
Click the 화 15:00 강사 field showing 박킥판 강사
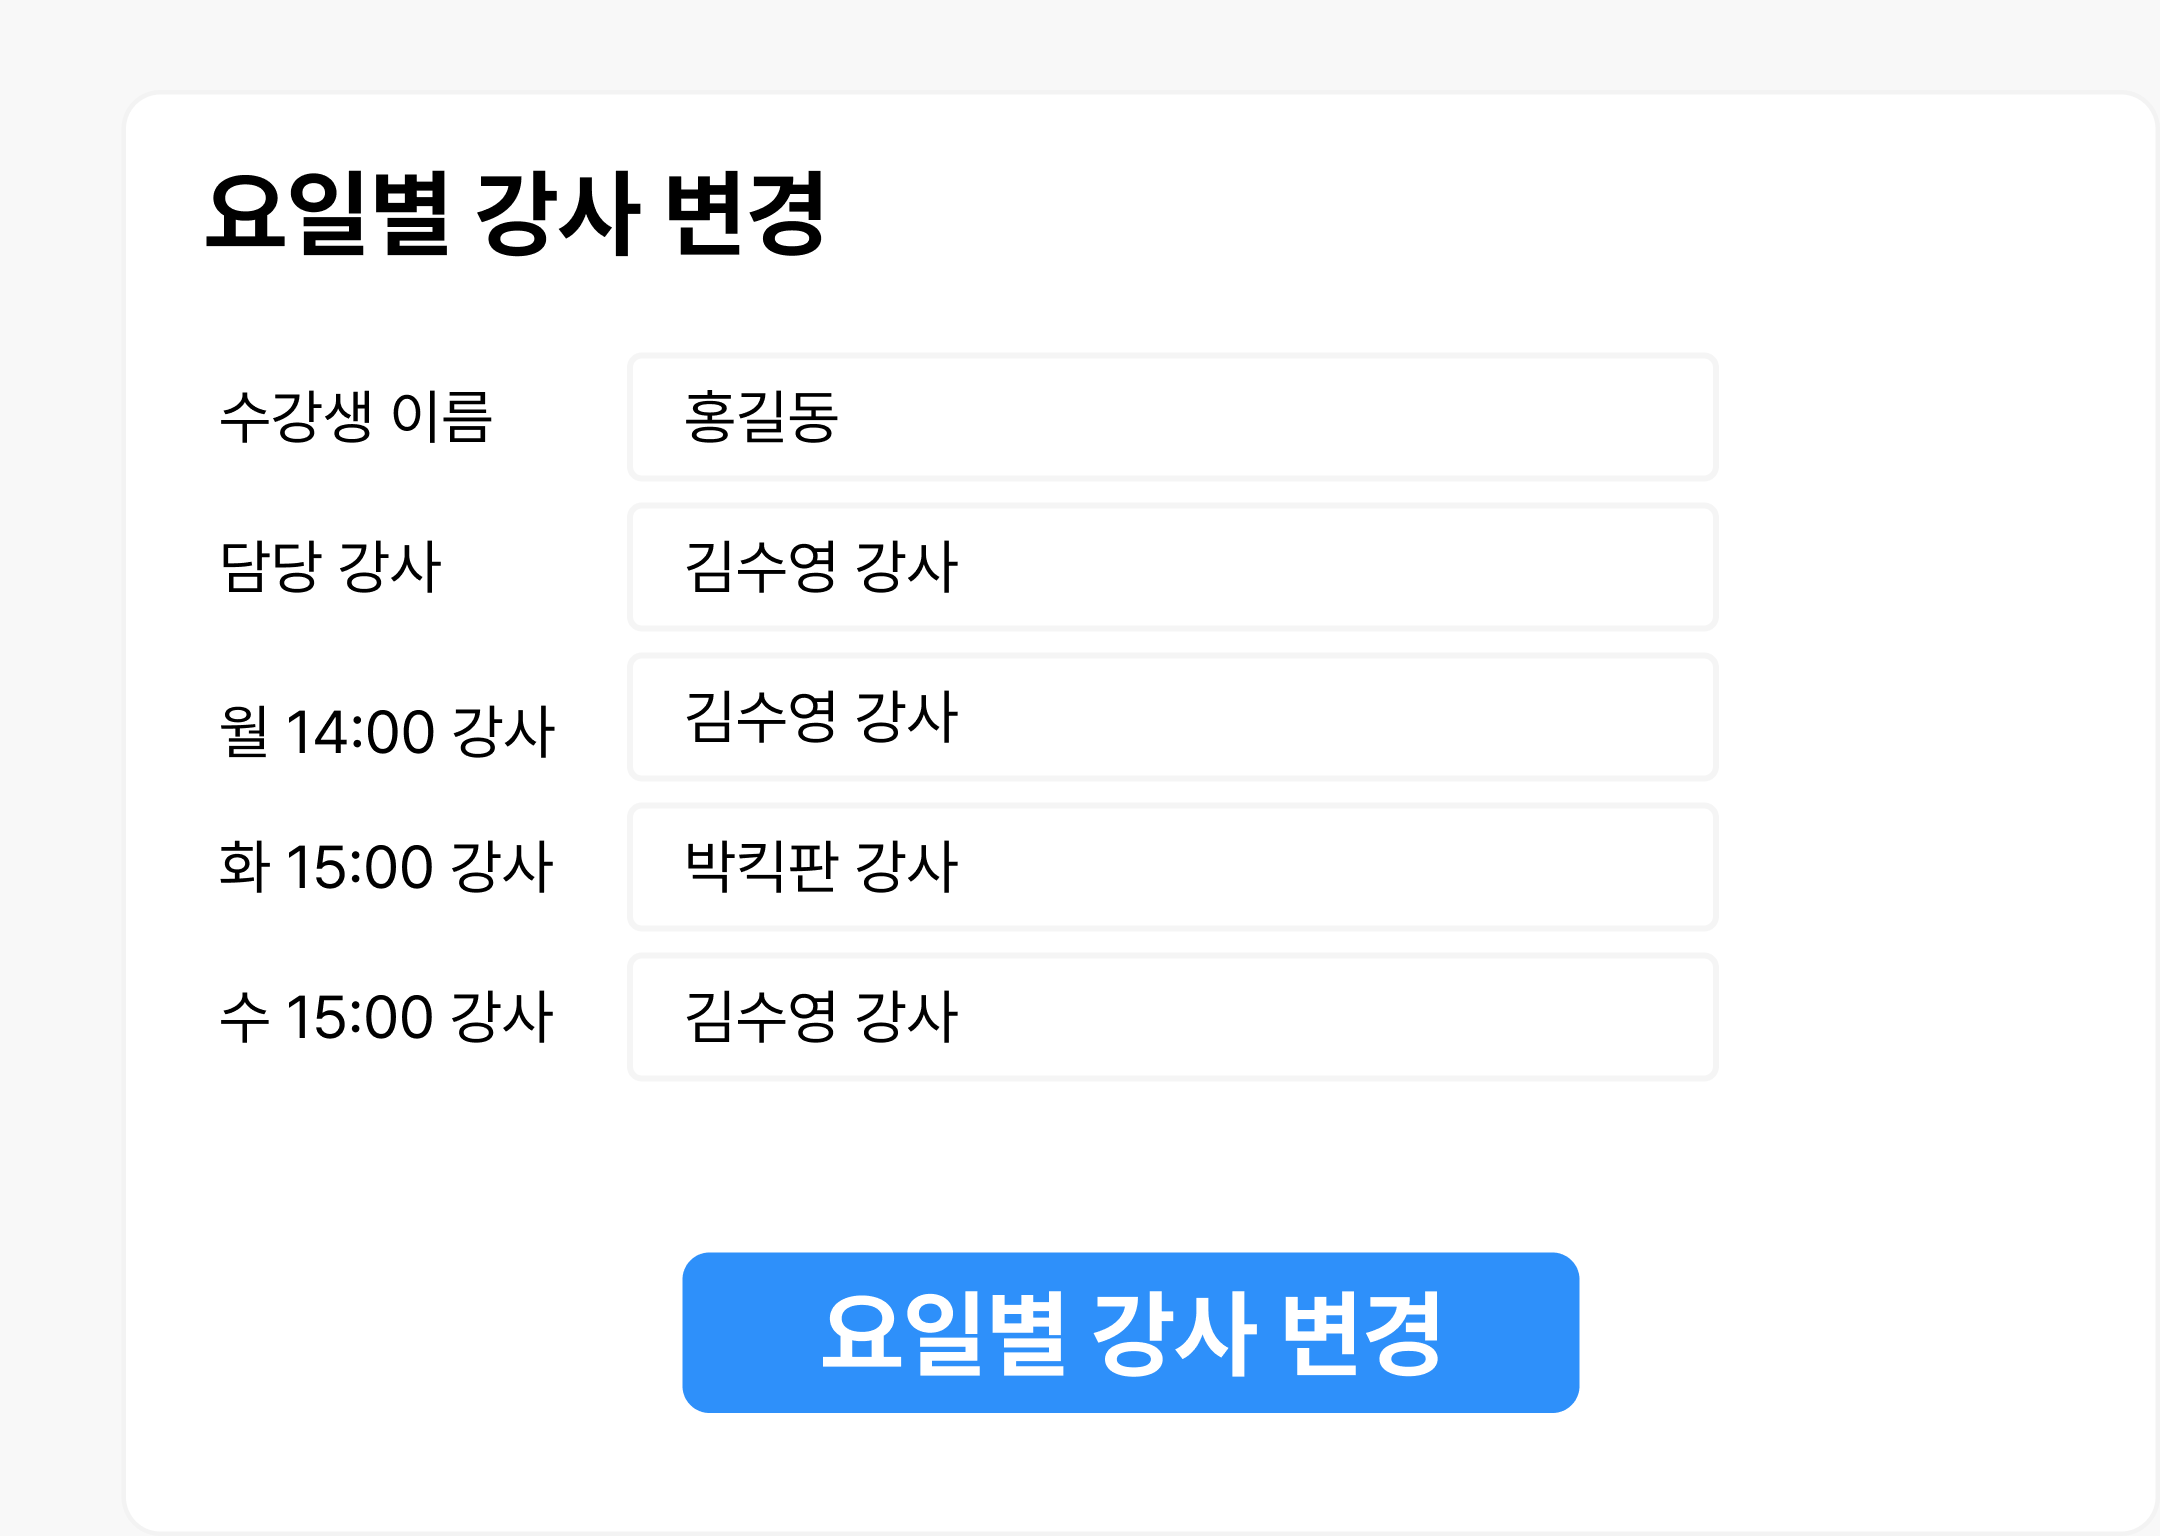[1170, 866]
